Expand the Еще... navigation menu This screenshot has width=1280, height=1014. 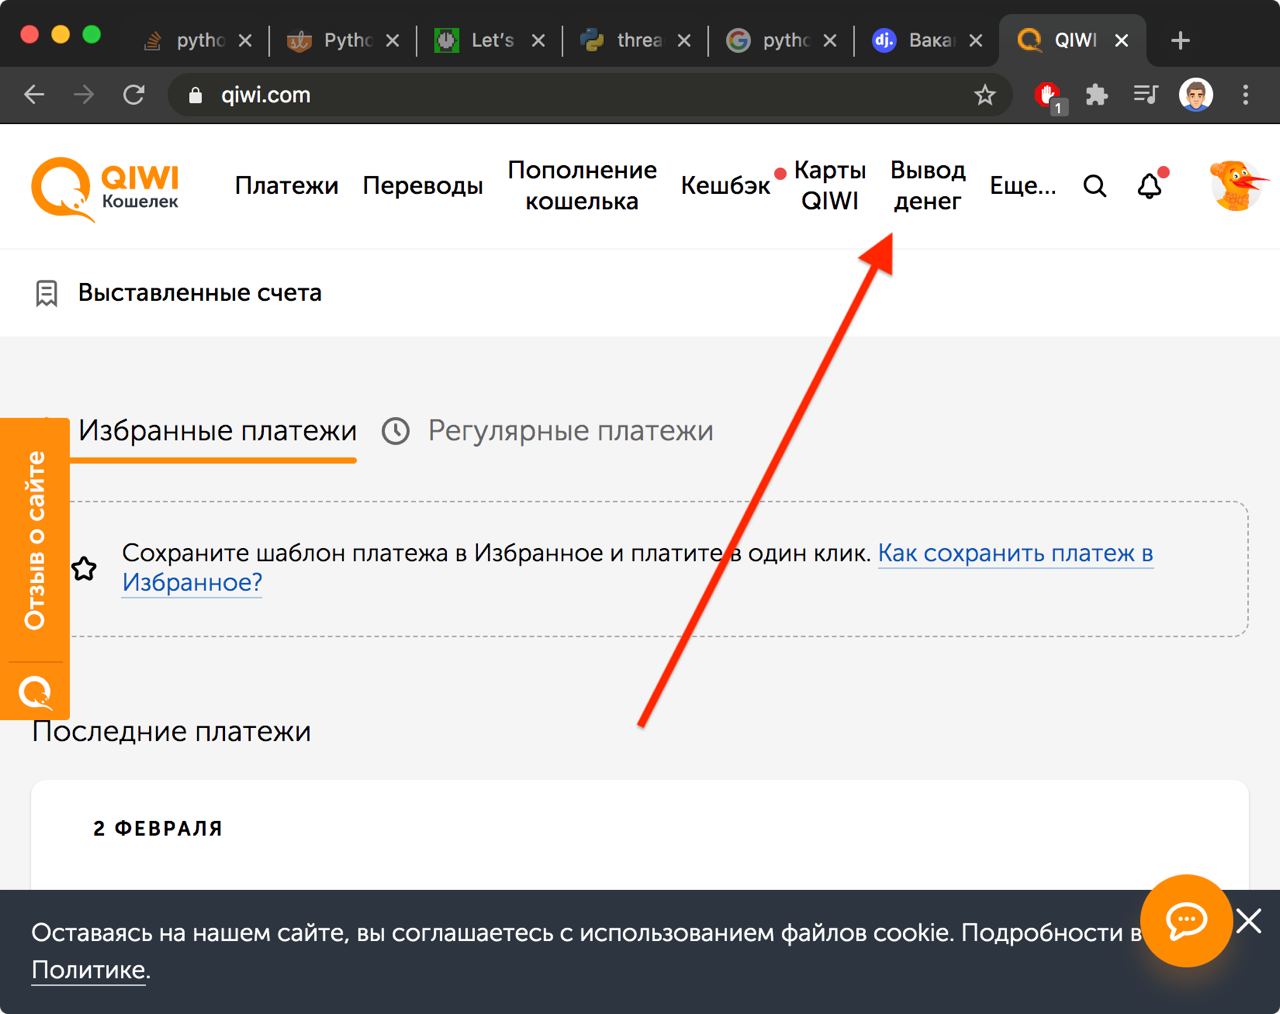tap(1022, 186)
